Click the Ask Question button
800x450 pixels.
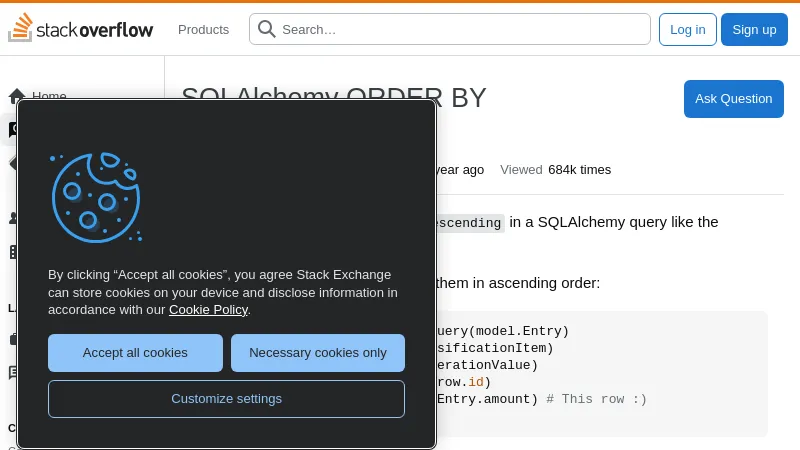(x=733, y=98)
